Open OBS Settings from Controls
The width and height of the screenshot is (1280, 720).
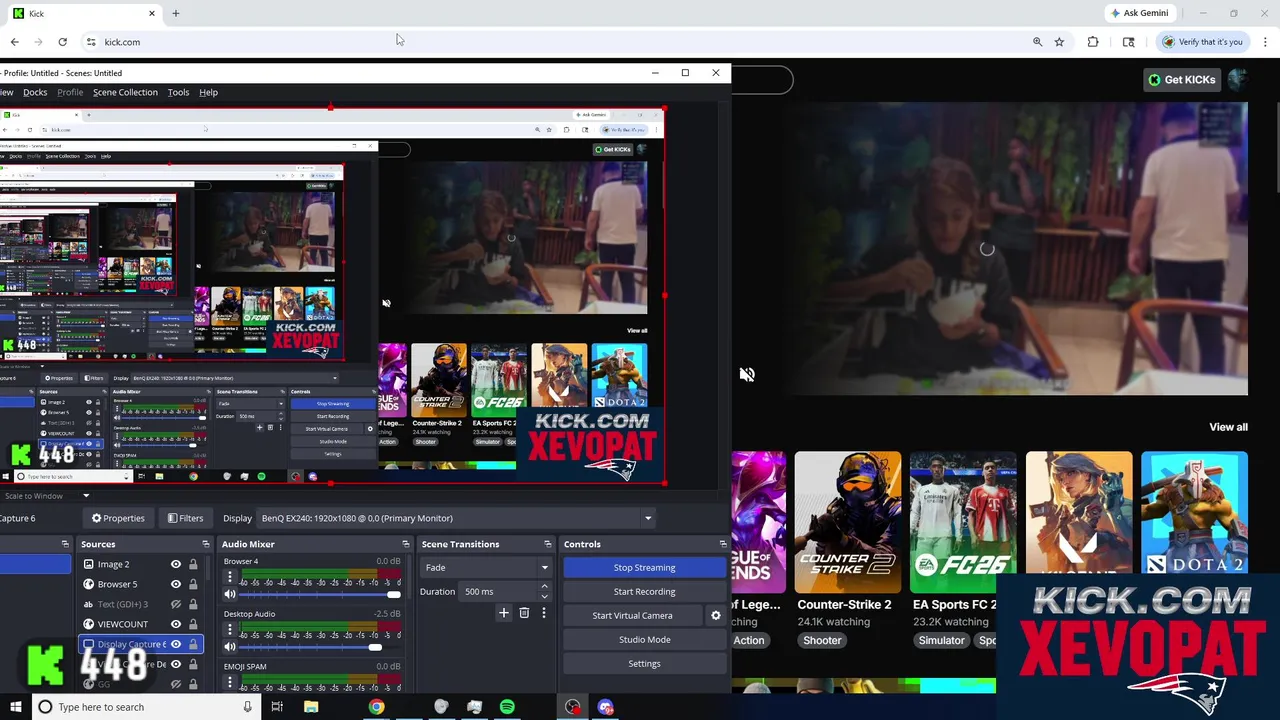pos(644,664)
